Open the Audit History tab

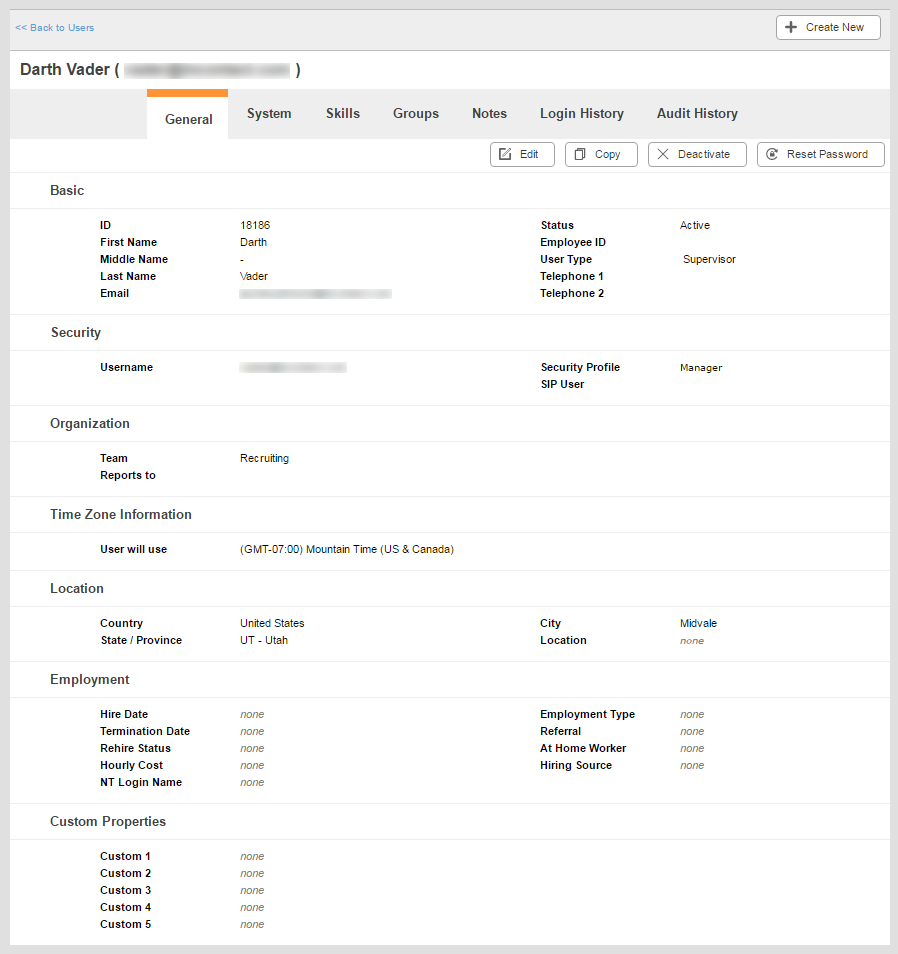(697, 114)
